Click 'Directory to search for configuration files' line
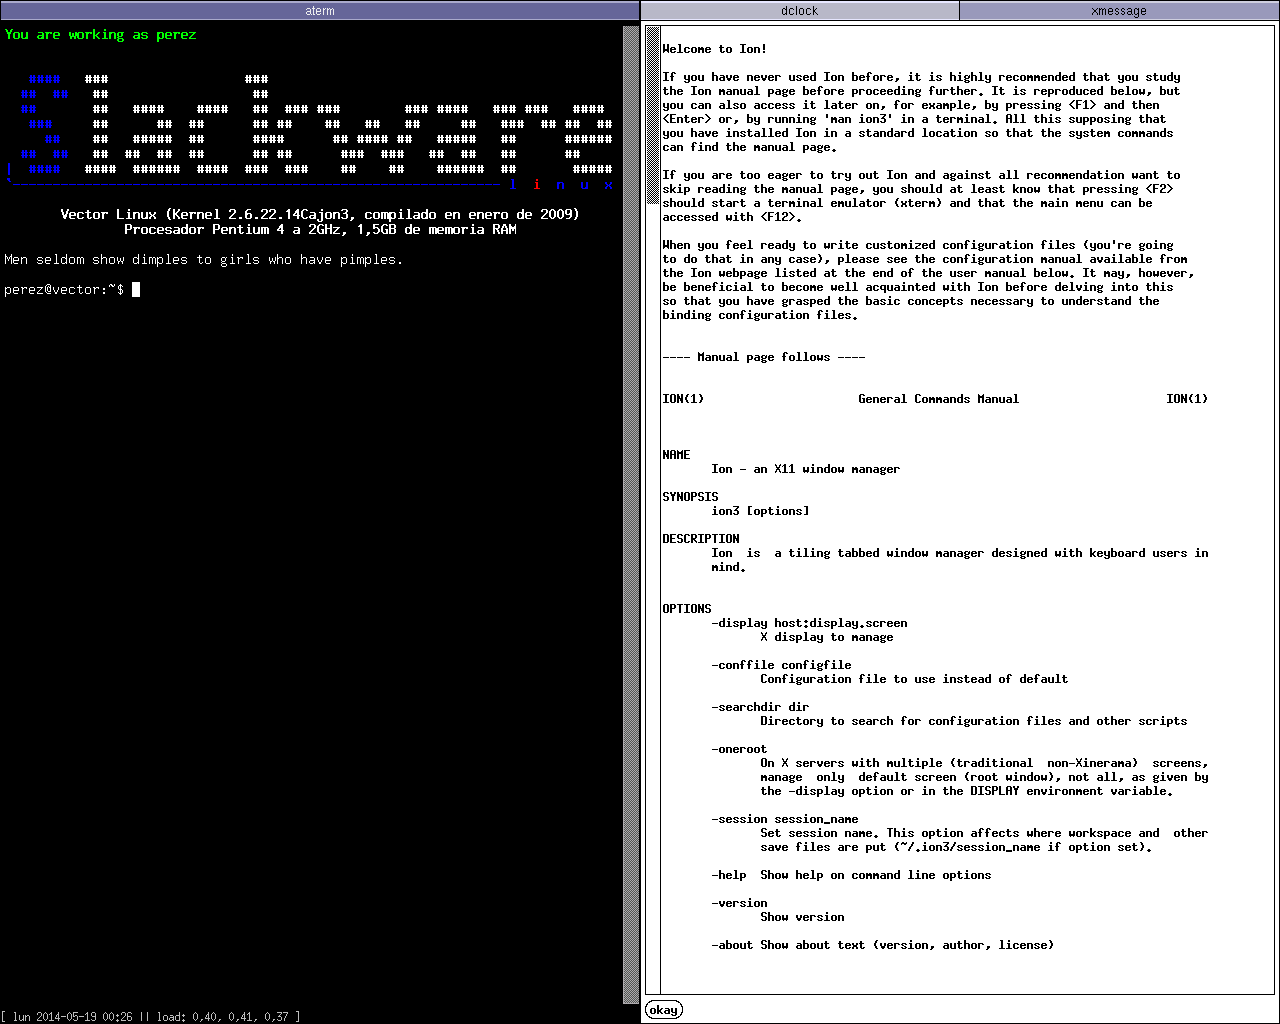The image size is (1280, 1024). (974, 721)
